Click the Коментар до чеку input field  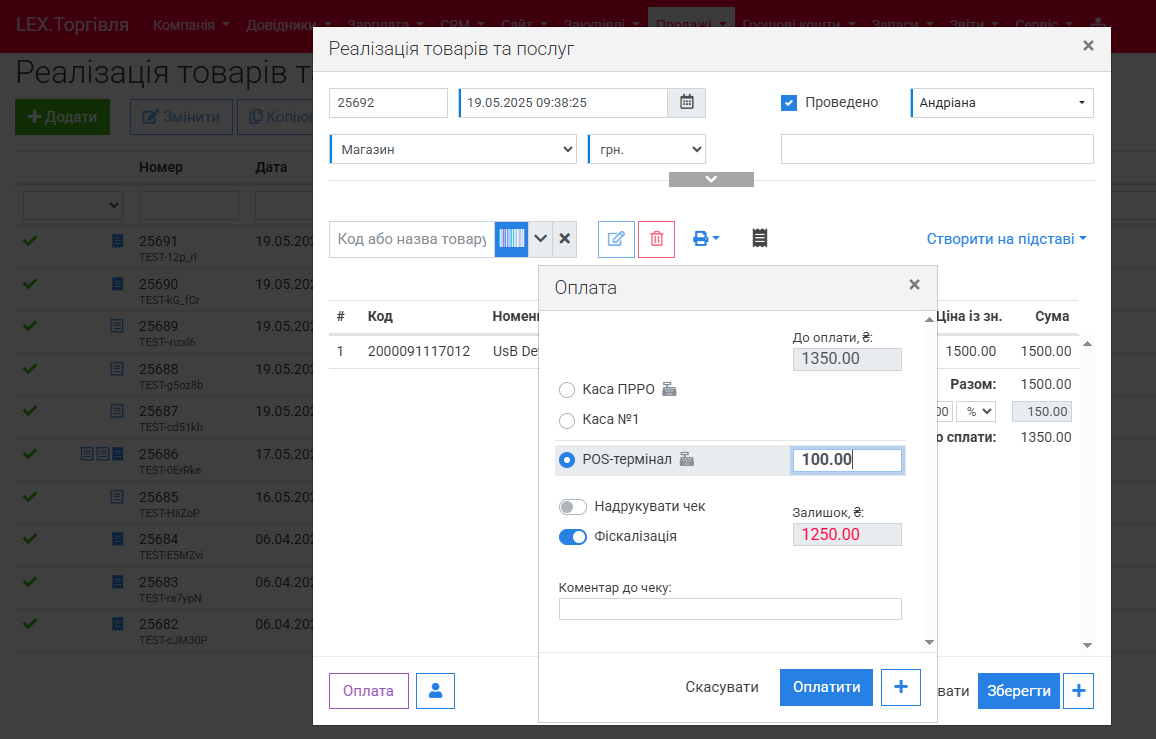tap(730, 609)
